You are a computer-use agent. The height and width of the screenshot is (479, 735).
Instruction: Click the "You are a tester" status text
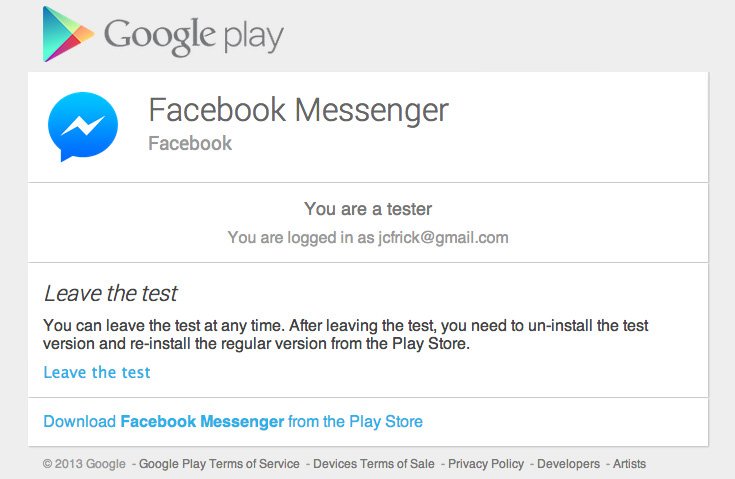point(368,209)
